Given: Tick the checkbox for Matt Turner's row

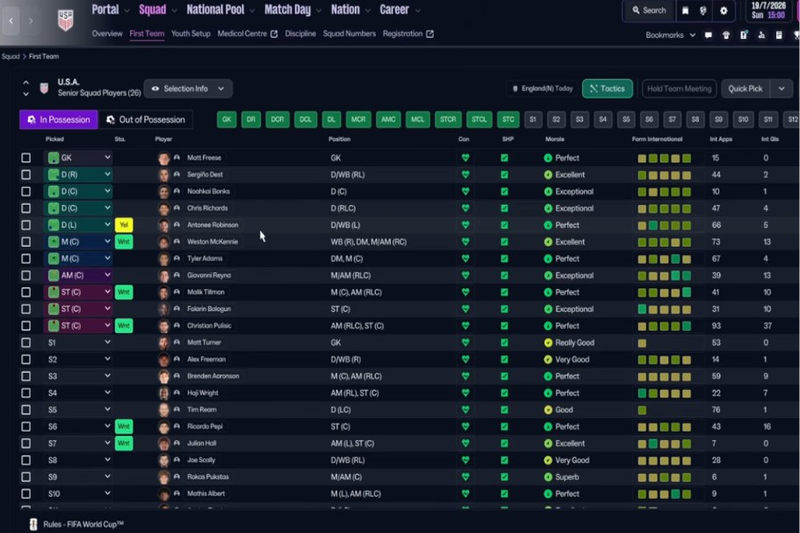Looking at the screenshot, I should (26, 343).
